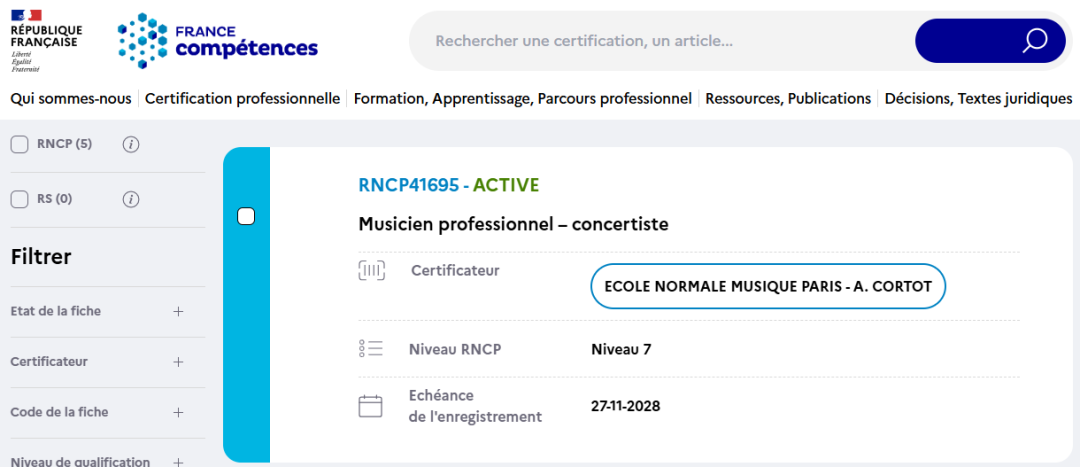Open the Certification professionnelle menu
Screen dimensions: 1080x467
click(242, 99)
